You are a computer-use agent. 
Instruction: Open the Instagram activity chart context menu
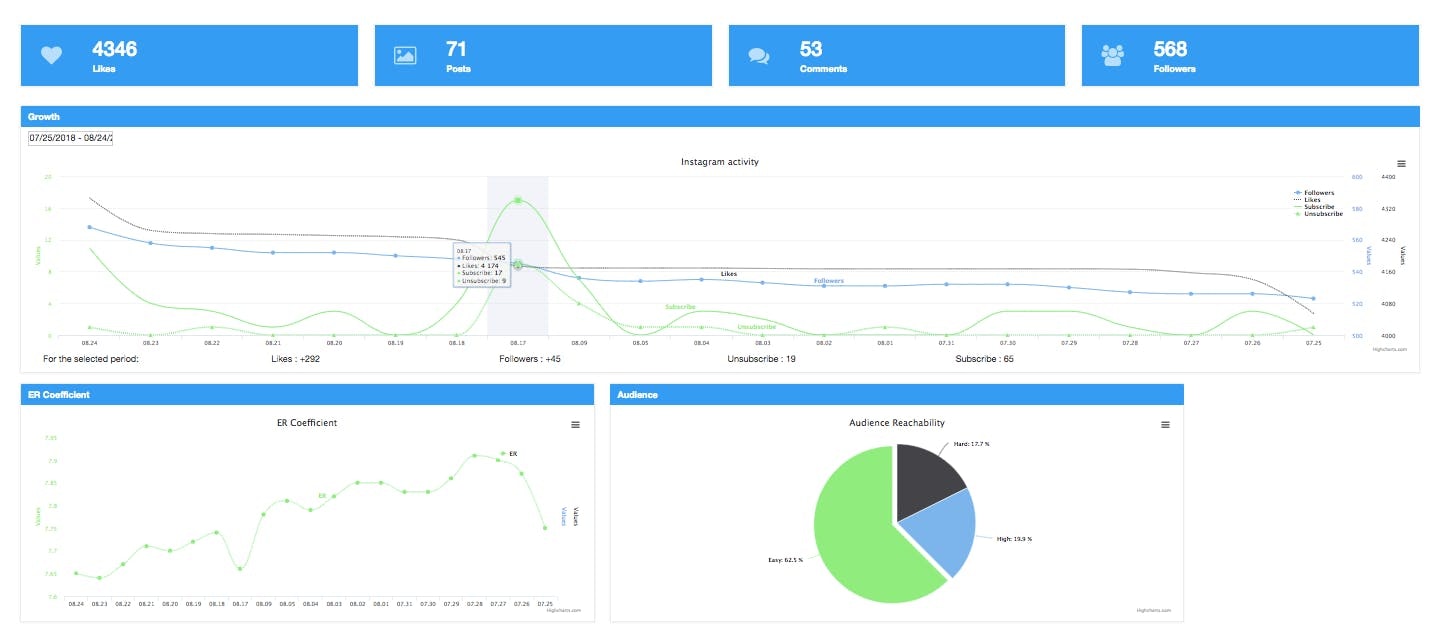coord(1401,163)
